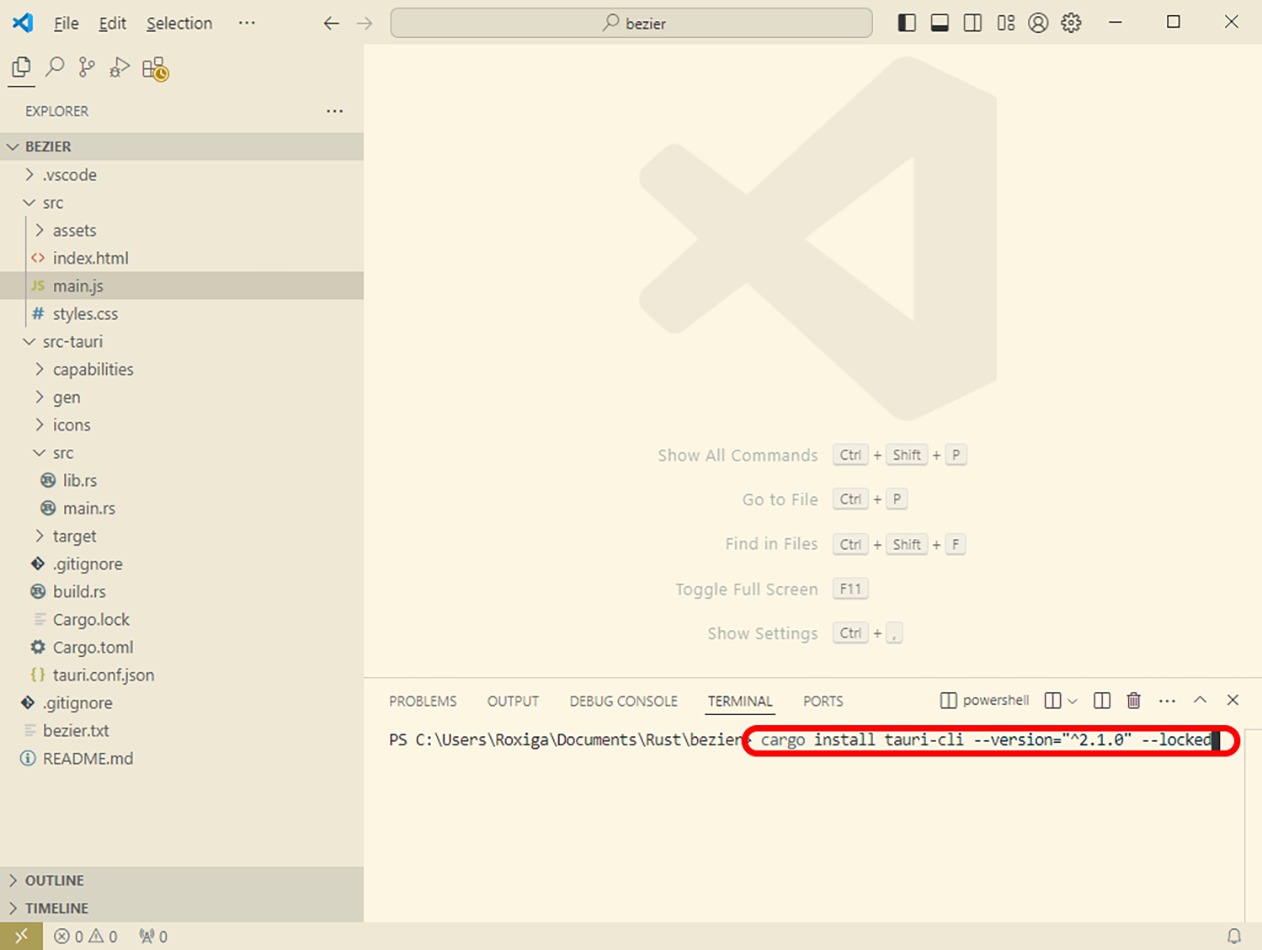Click the bezier command center search box
Viewport: 1262px width, 950px height.
coord(631,23)
